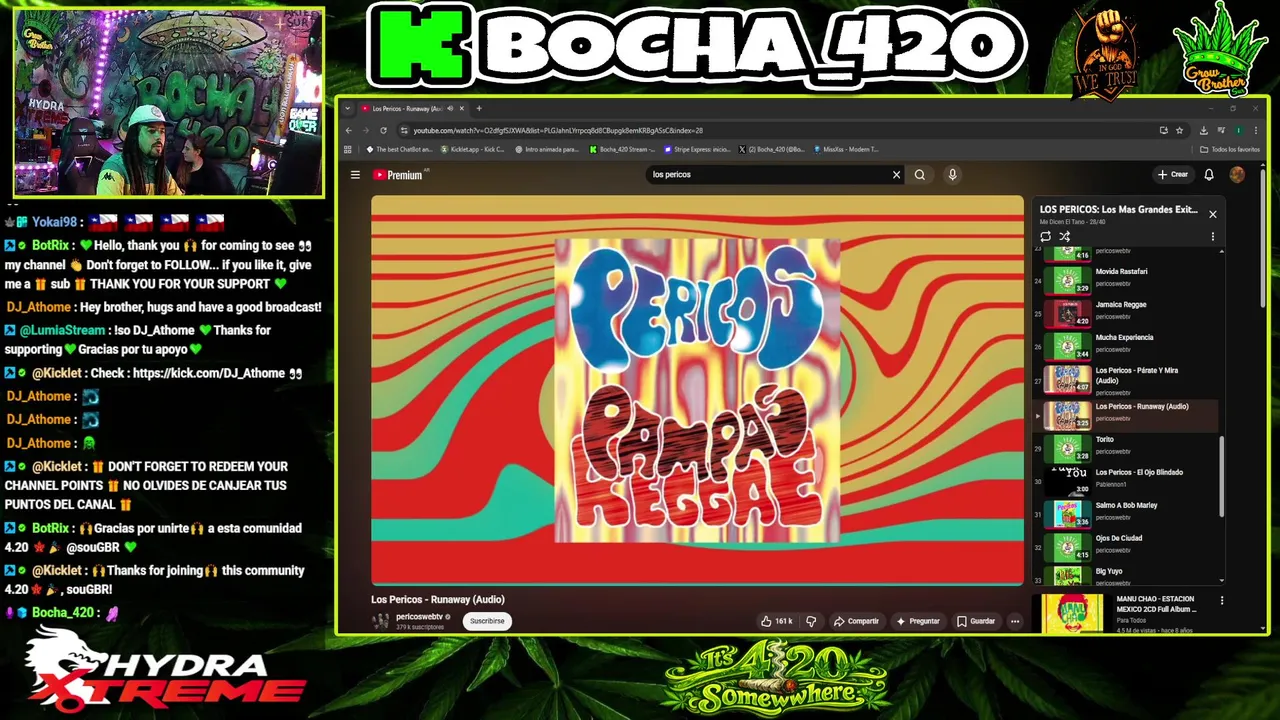Open the 'MissXss - Modern T...' bookmark

(x=846, y=150)
